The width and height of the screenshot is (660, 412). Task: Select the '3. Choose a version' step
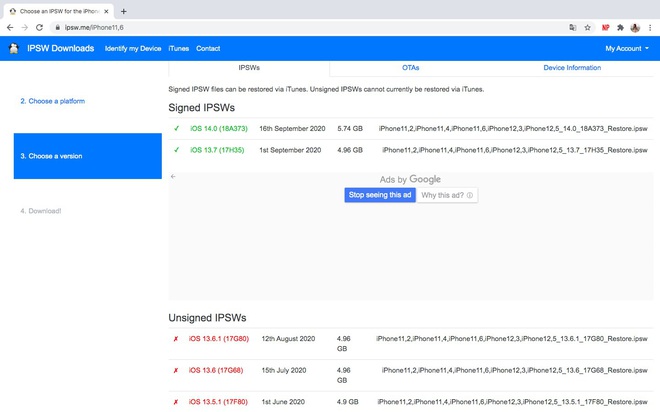click(x=88, y=156)
